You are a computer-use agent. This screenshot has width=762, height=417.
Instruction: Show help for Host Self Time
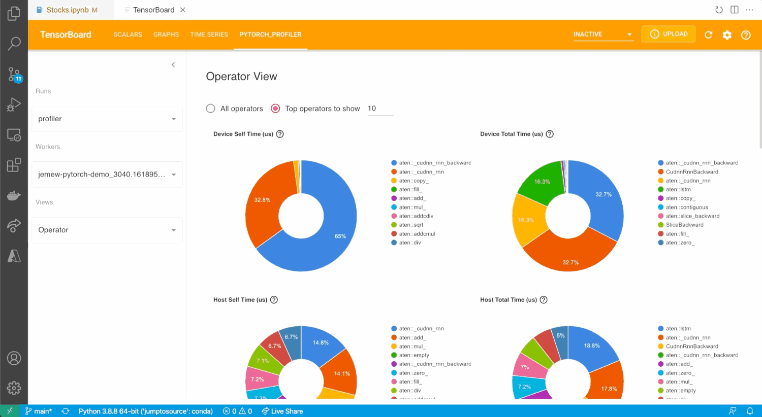[274, 300]
